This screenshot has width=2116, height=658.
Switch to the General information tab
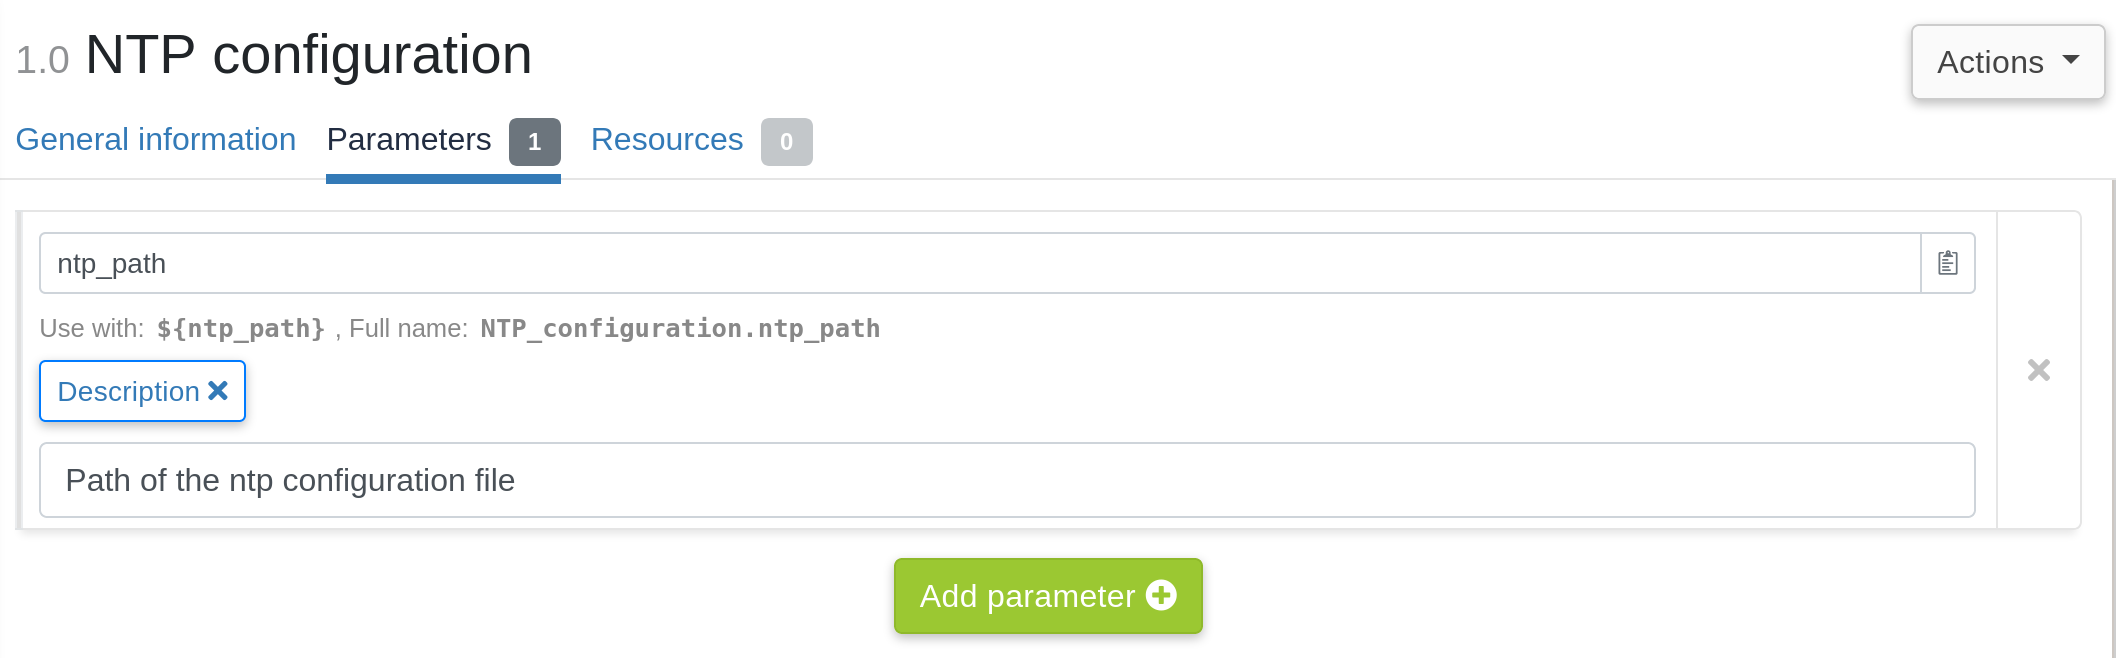pyautogui.click(x=155, y=139)
